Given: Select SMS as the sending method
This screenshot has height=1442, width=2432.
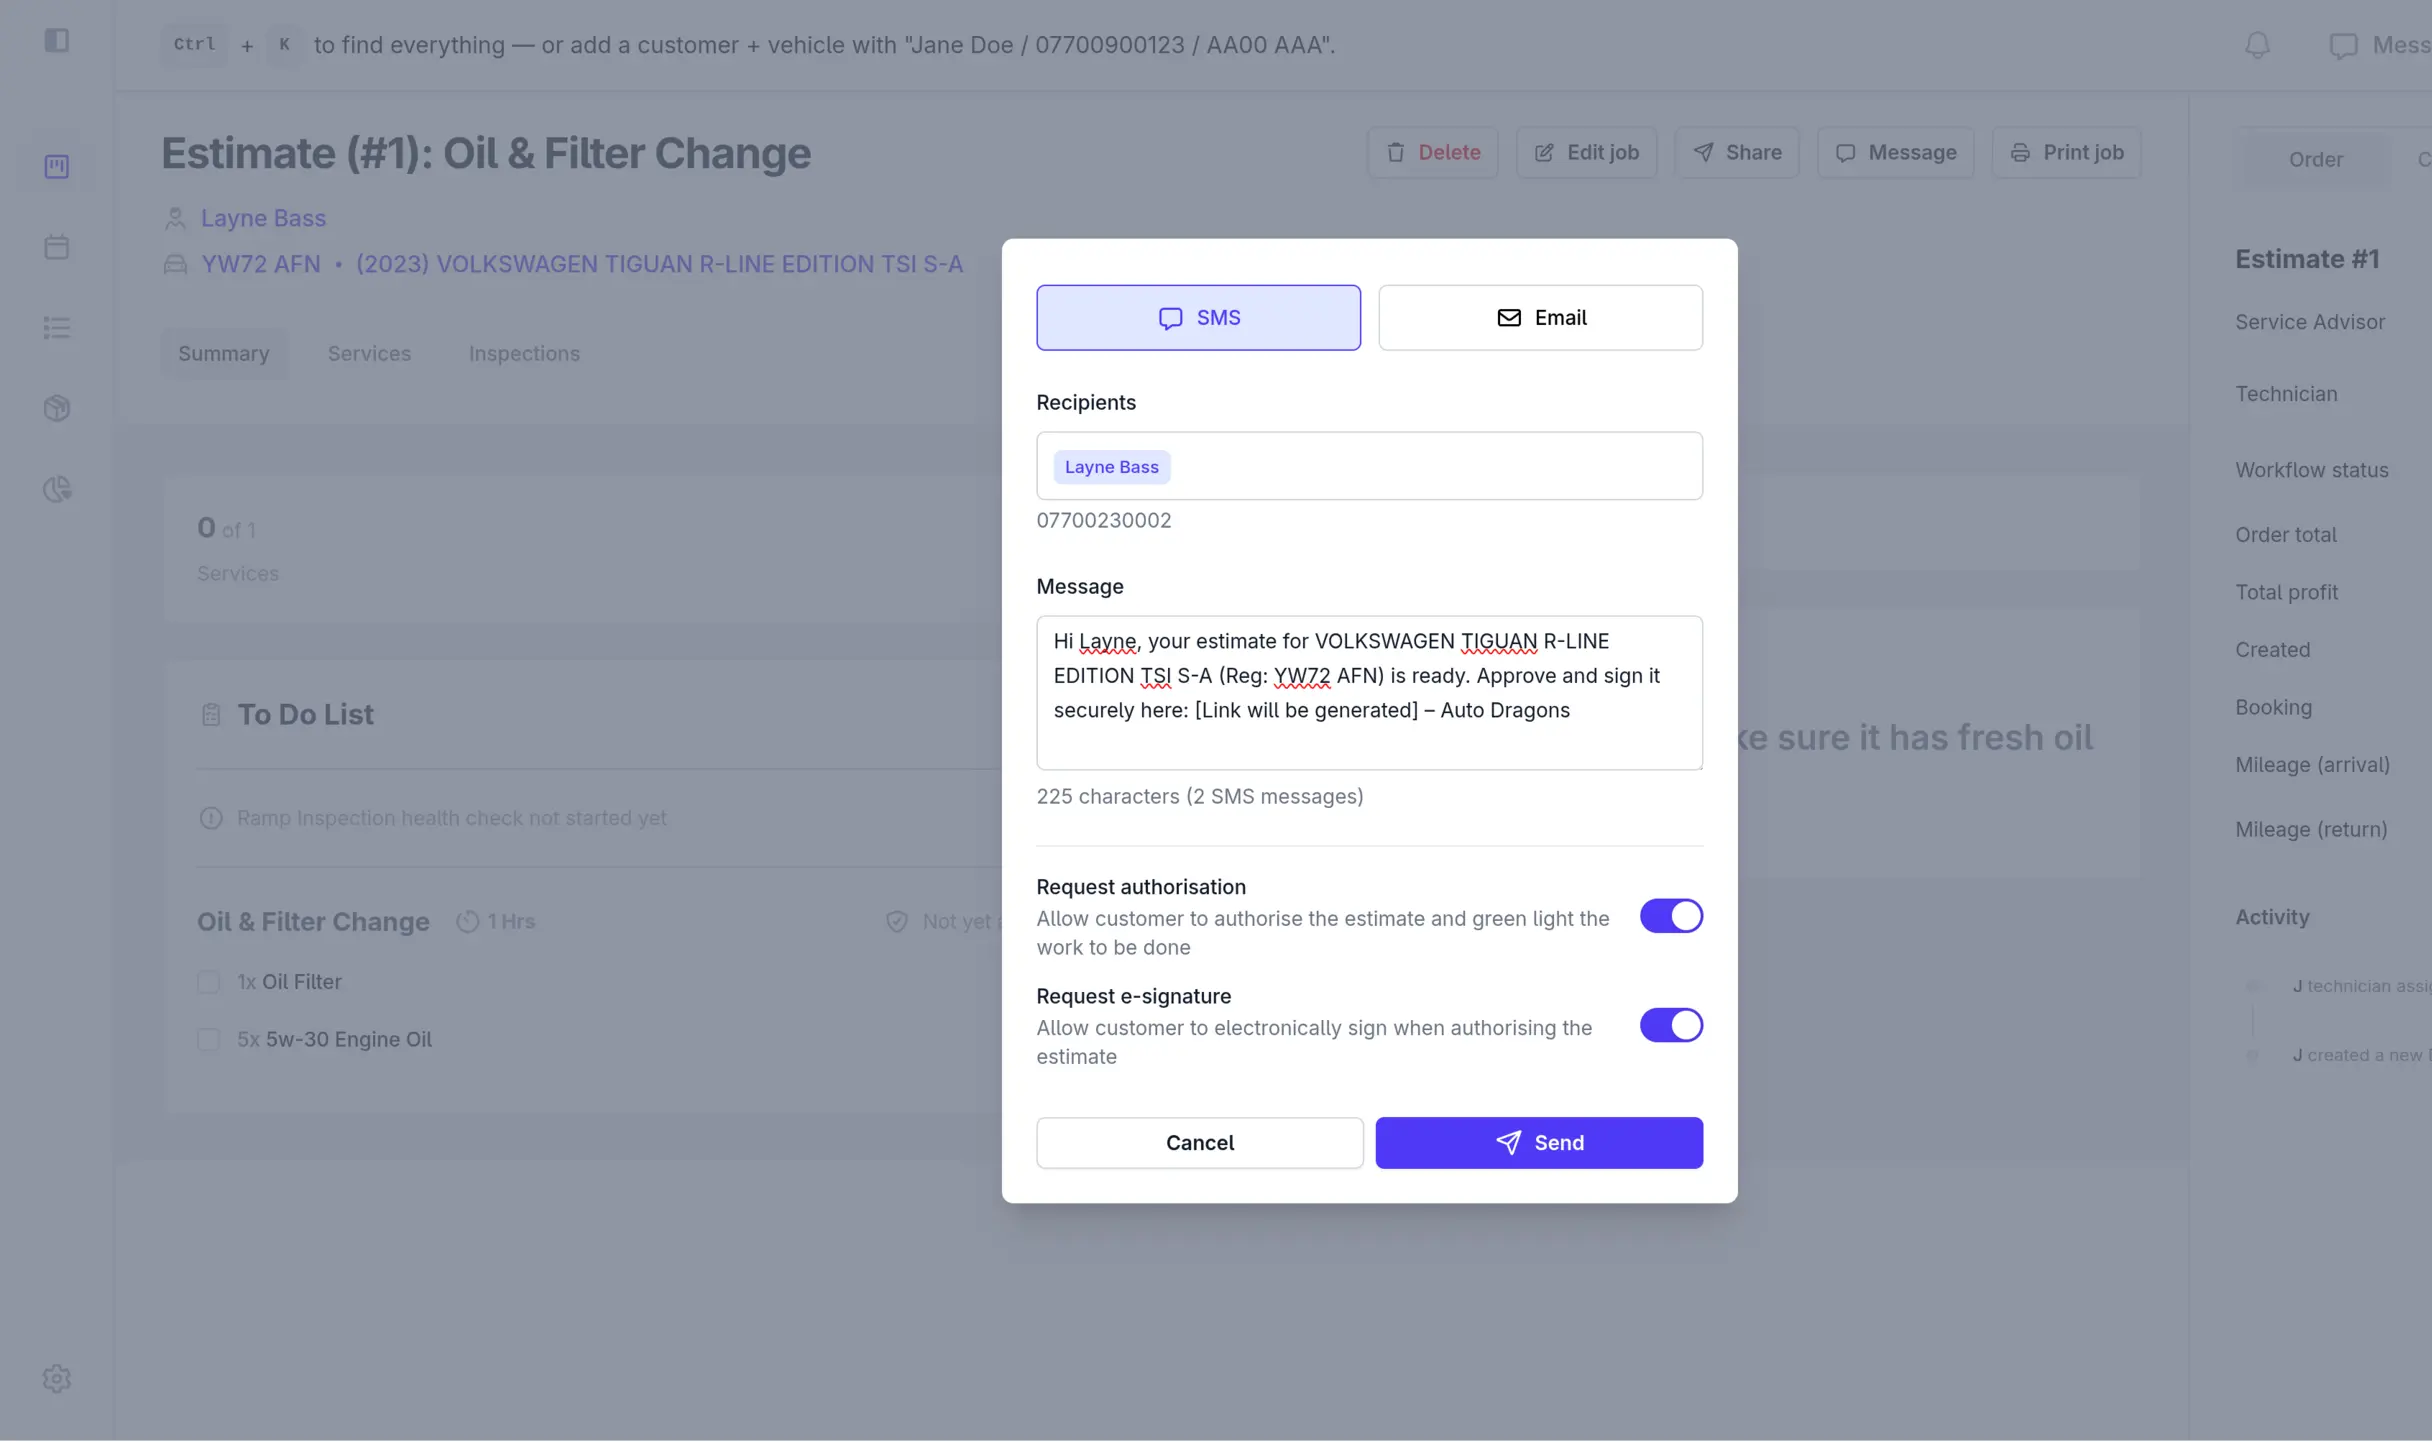Looking at the screenshot, I should (1198, 317).
